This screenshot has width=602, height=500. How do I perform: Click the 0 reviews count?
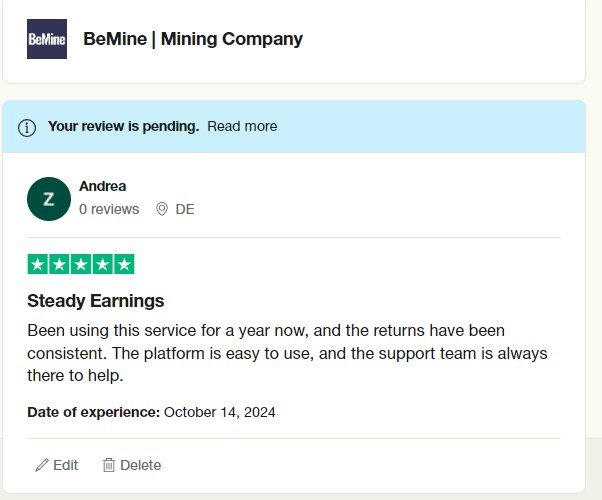tap(109, 209)
